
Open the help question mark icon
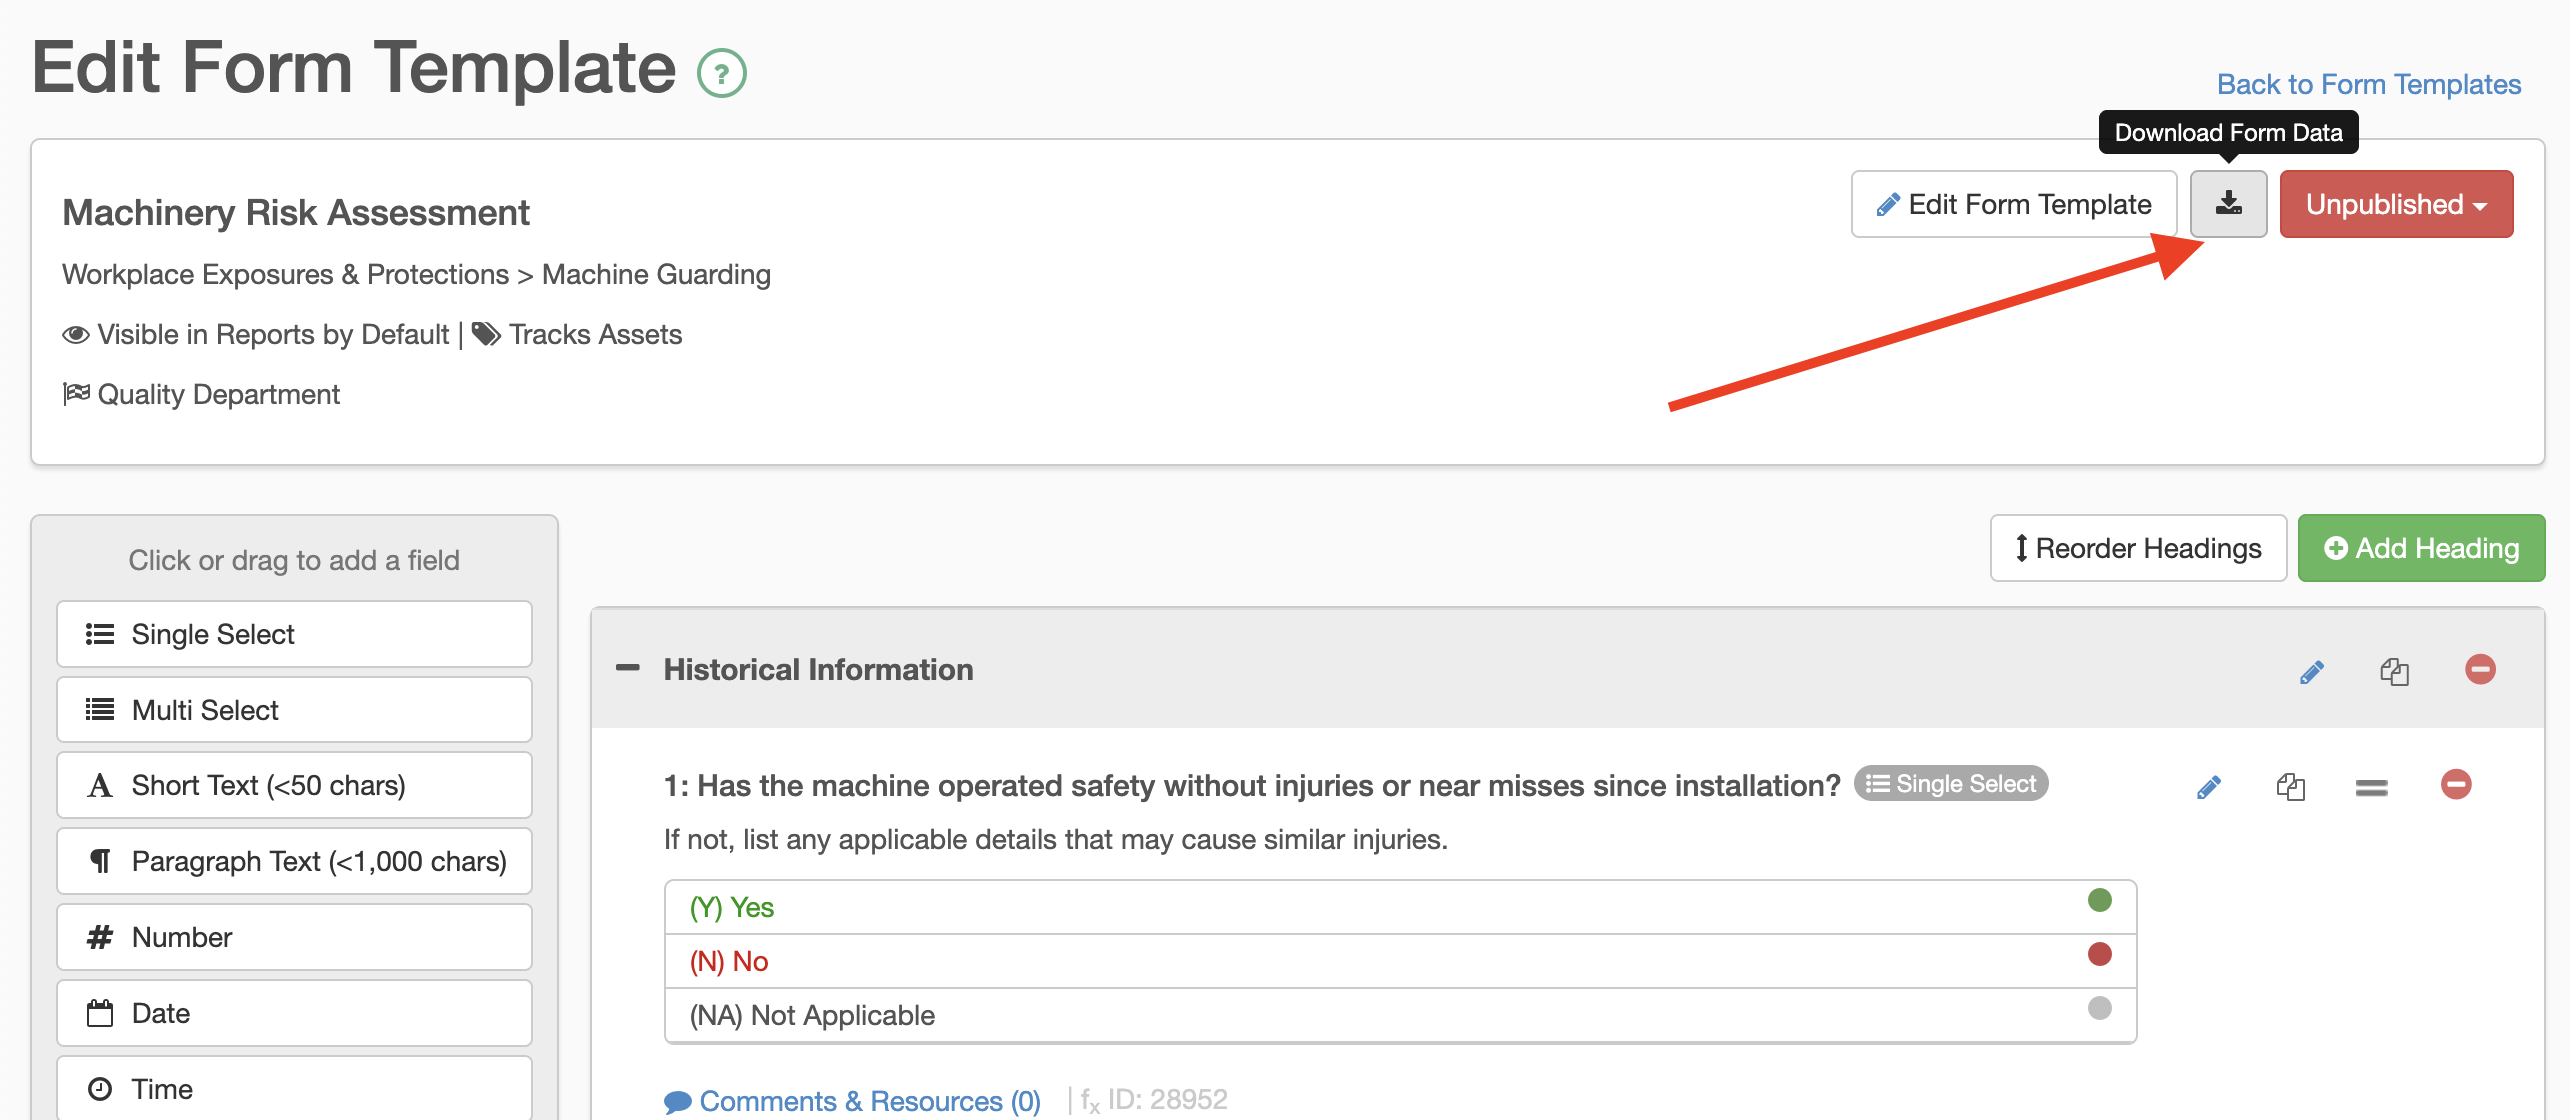[721, 73]
